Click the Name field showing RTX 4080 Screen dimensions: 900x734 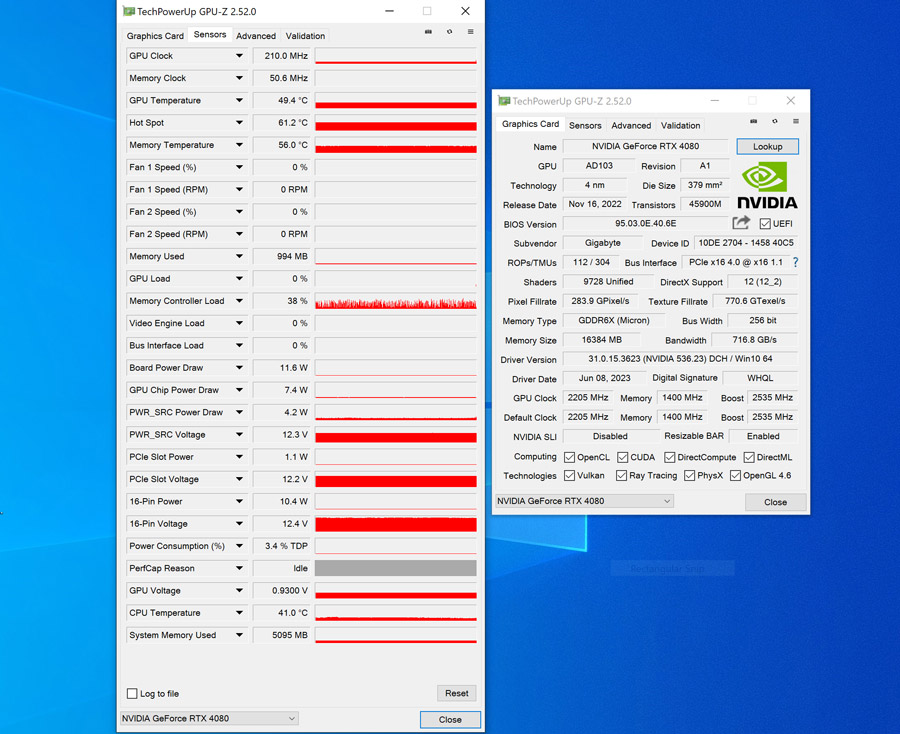(x=646, y=146)
